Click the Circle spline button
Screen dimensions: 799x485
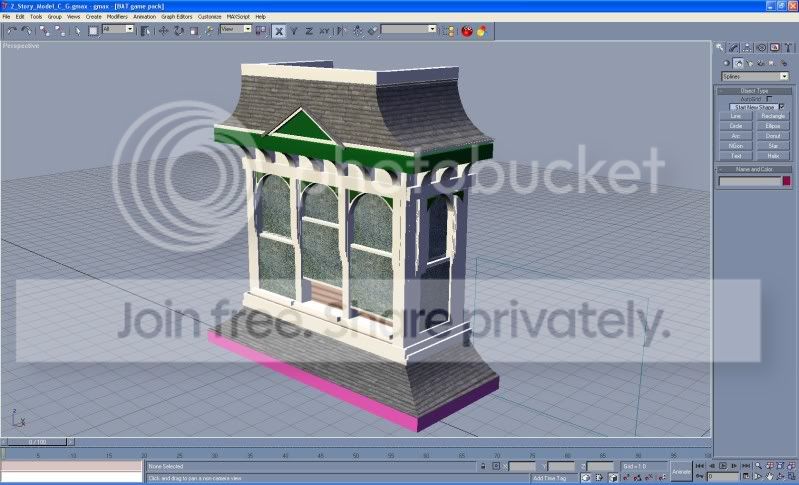pos(736,126)
